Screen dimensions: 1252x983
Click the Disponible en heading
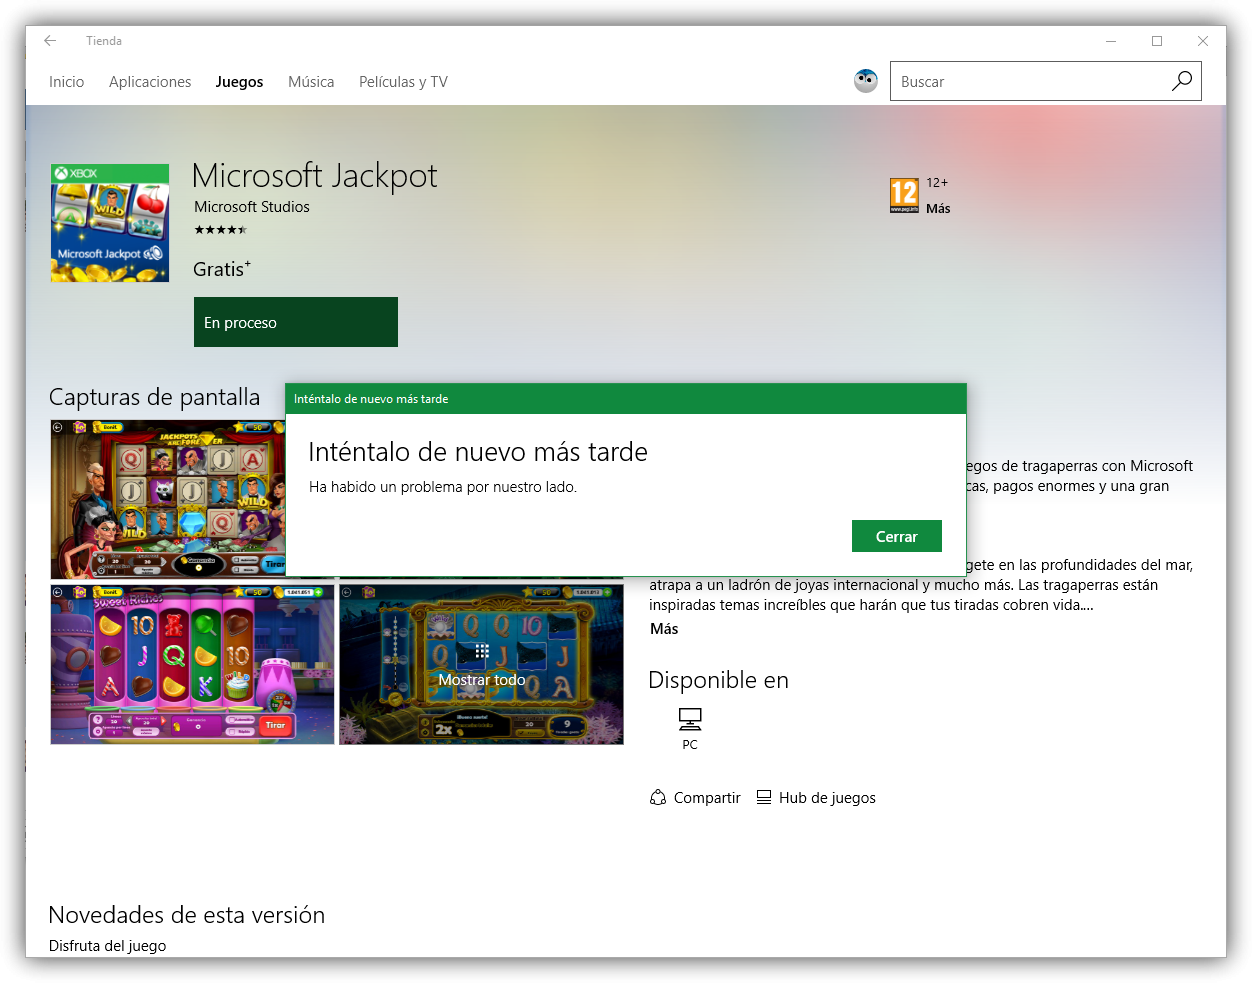point(718,680)
